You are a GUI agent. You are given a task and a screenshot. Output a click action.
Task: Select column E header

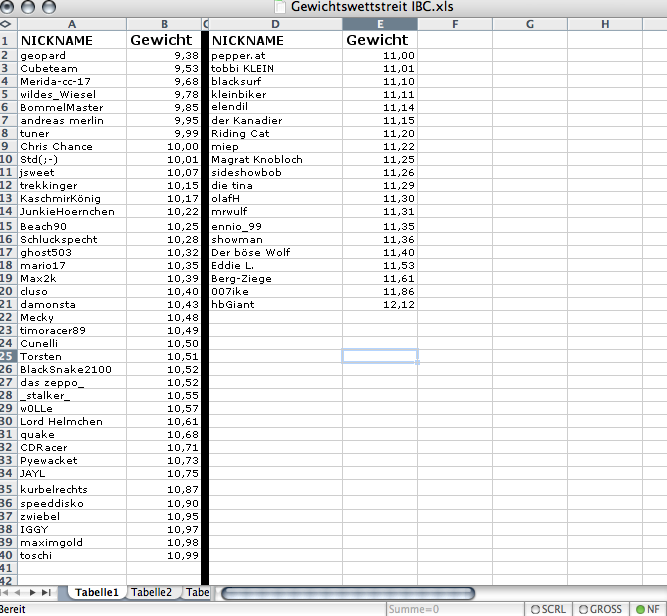click(x=379, y=23)
